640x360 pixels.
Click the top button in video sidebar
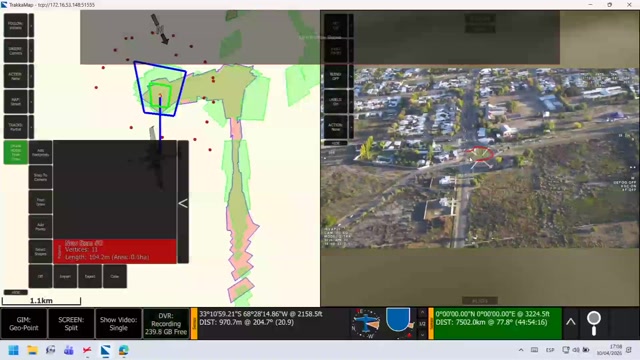(x=336, y=25)
